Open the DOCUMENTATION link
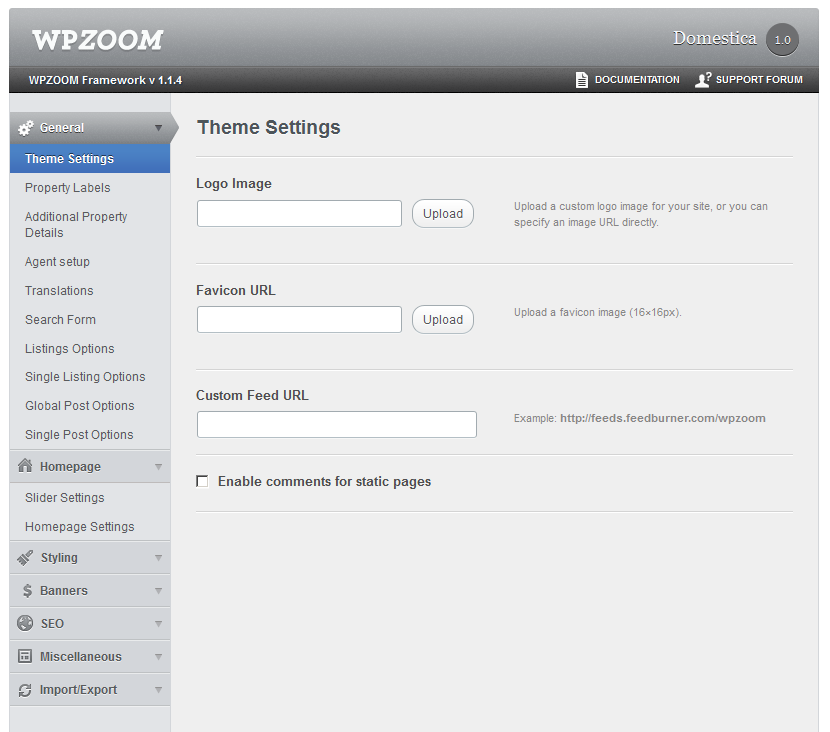Screen dimensions: 830x732 pyautogui.click(x=637, y=80)
